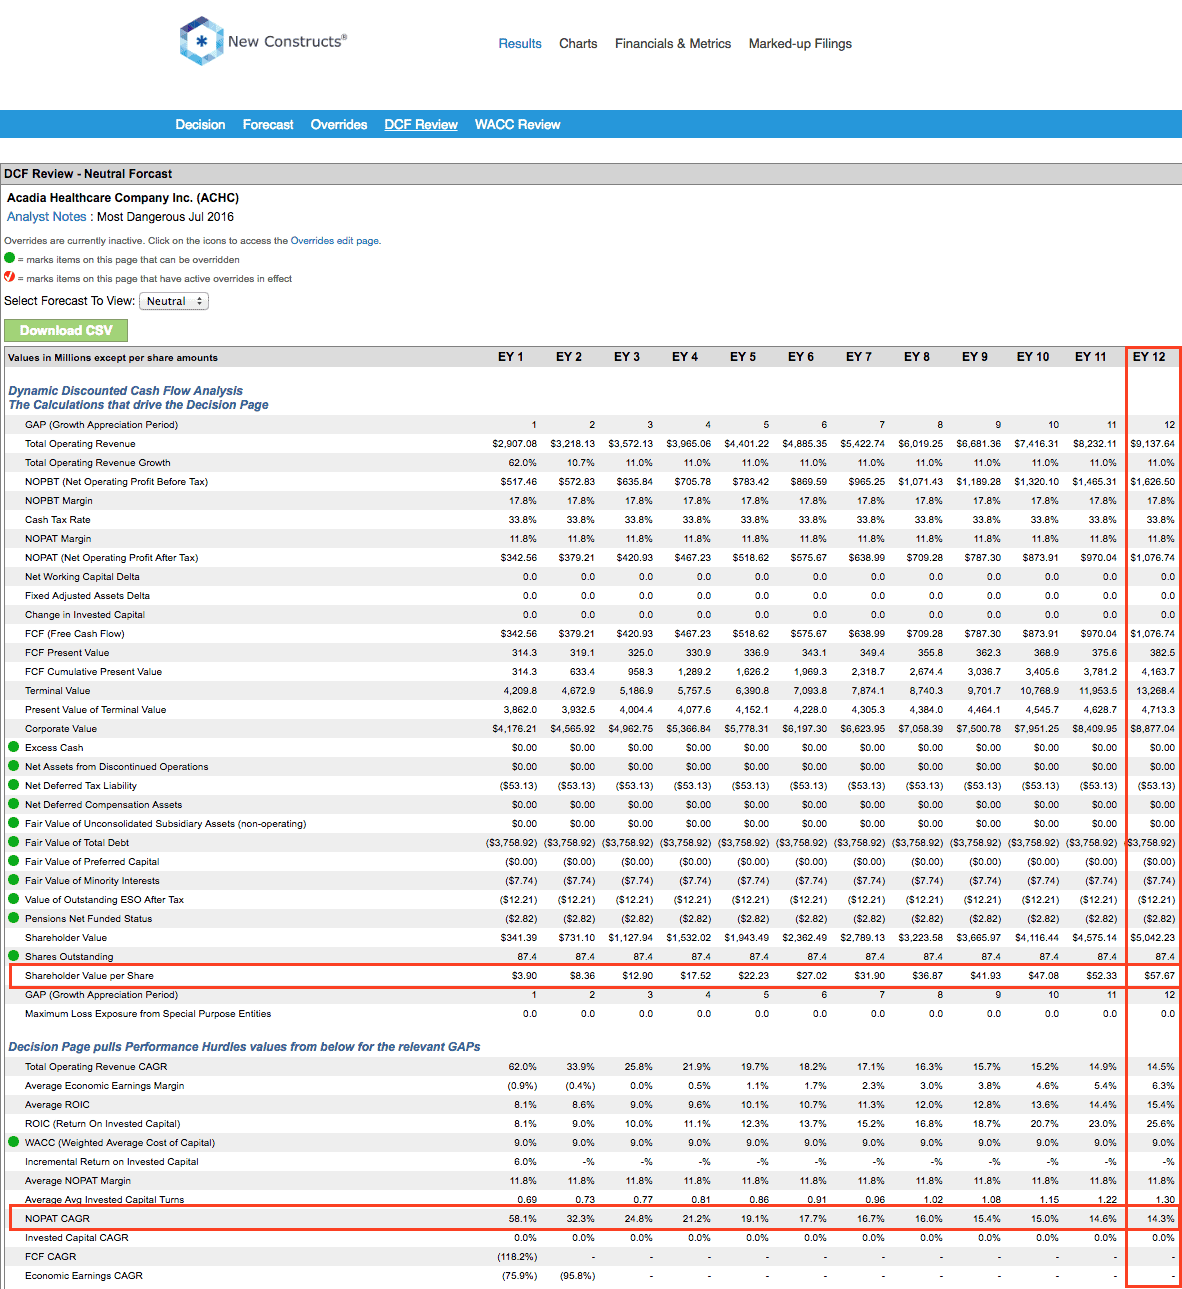Image resolution: width=1182 pixels, height=1289 pixels.
Task: Select the NOPBT Margin row label
Action: click(59, 501)
